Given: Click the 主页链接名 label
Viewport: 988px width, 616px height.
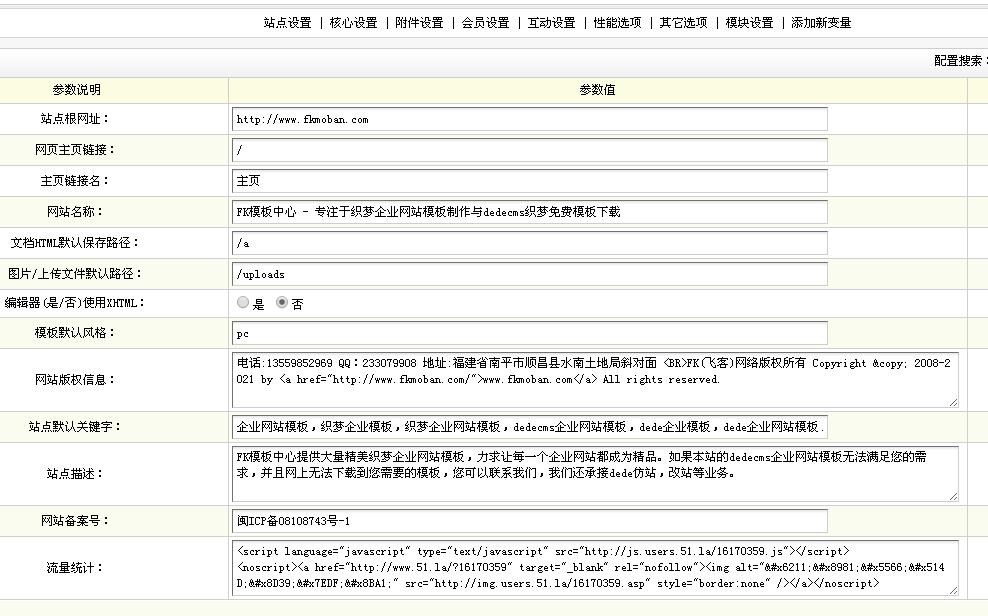Looking at the screenshot, I should point(74,181).
